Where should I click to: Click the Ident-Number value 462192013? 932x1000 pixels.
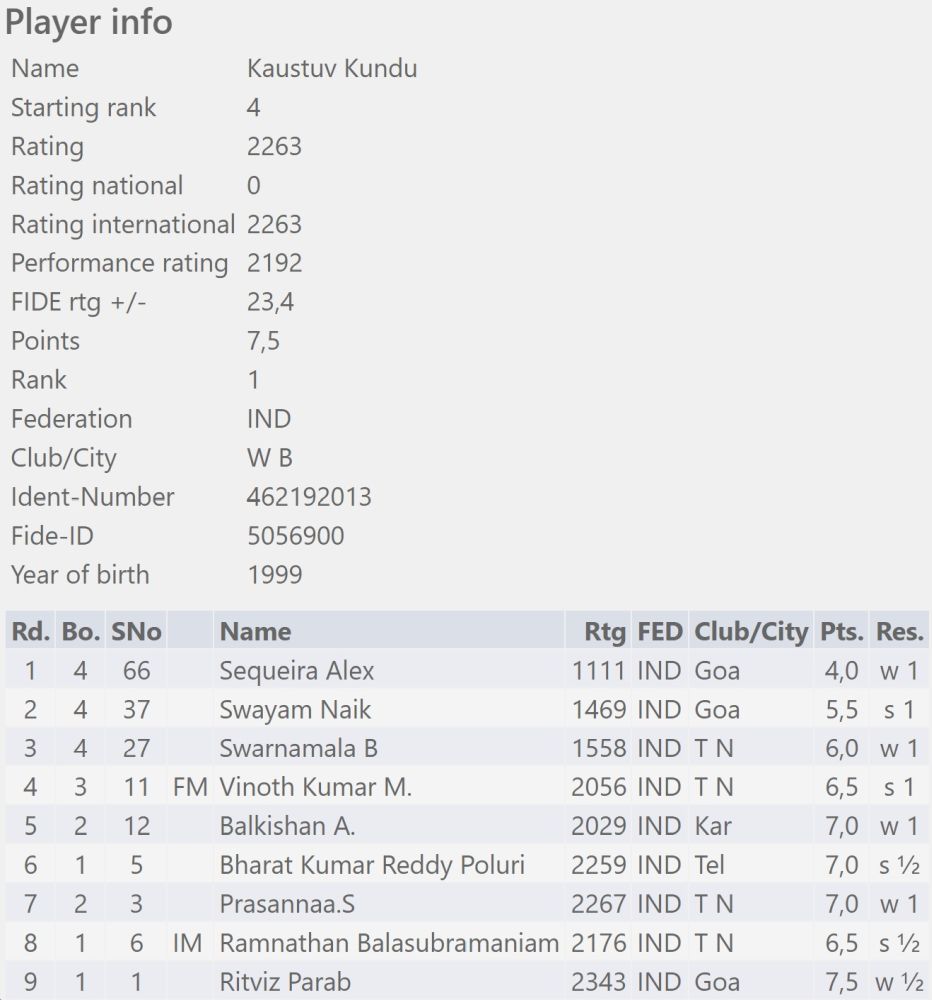pyautogui.click(x=309, y=497)
